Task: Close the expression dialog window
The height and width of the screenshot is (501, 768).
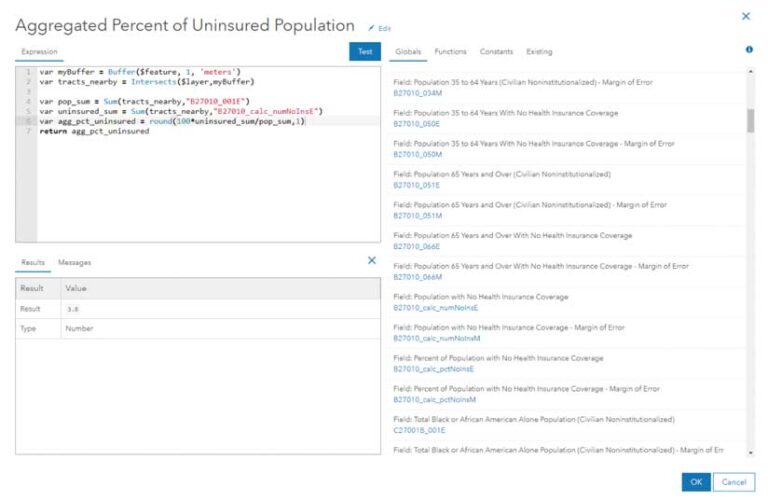Action: coord(745,16)
